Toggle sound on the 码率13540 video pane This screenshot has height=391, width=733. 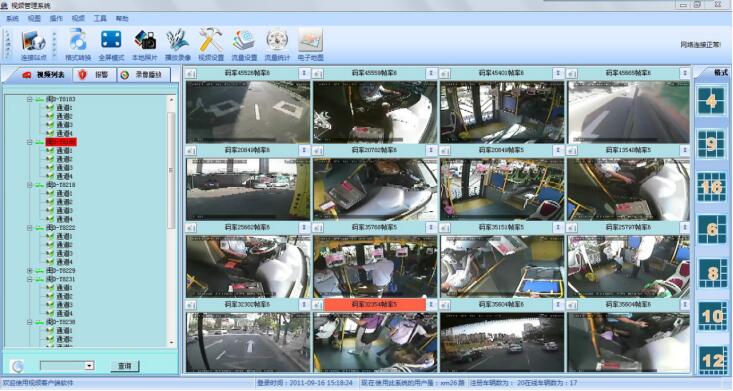pyautogui.click(x=572, y=150)
